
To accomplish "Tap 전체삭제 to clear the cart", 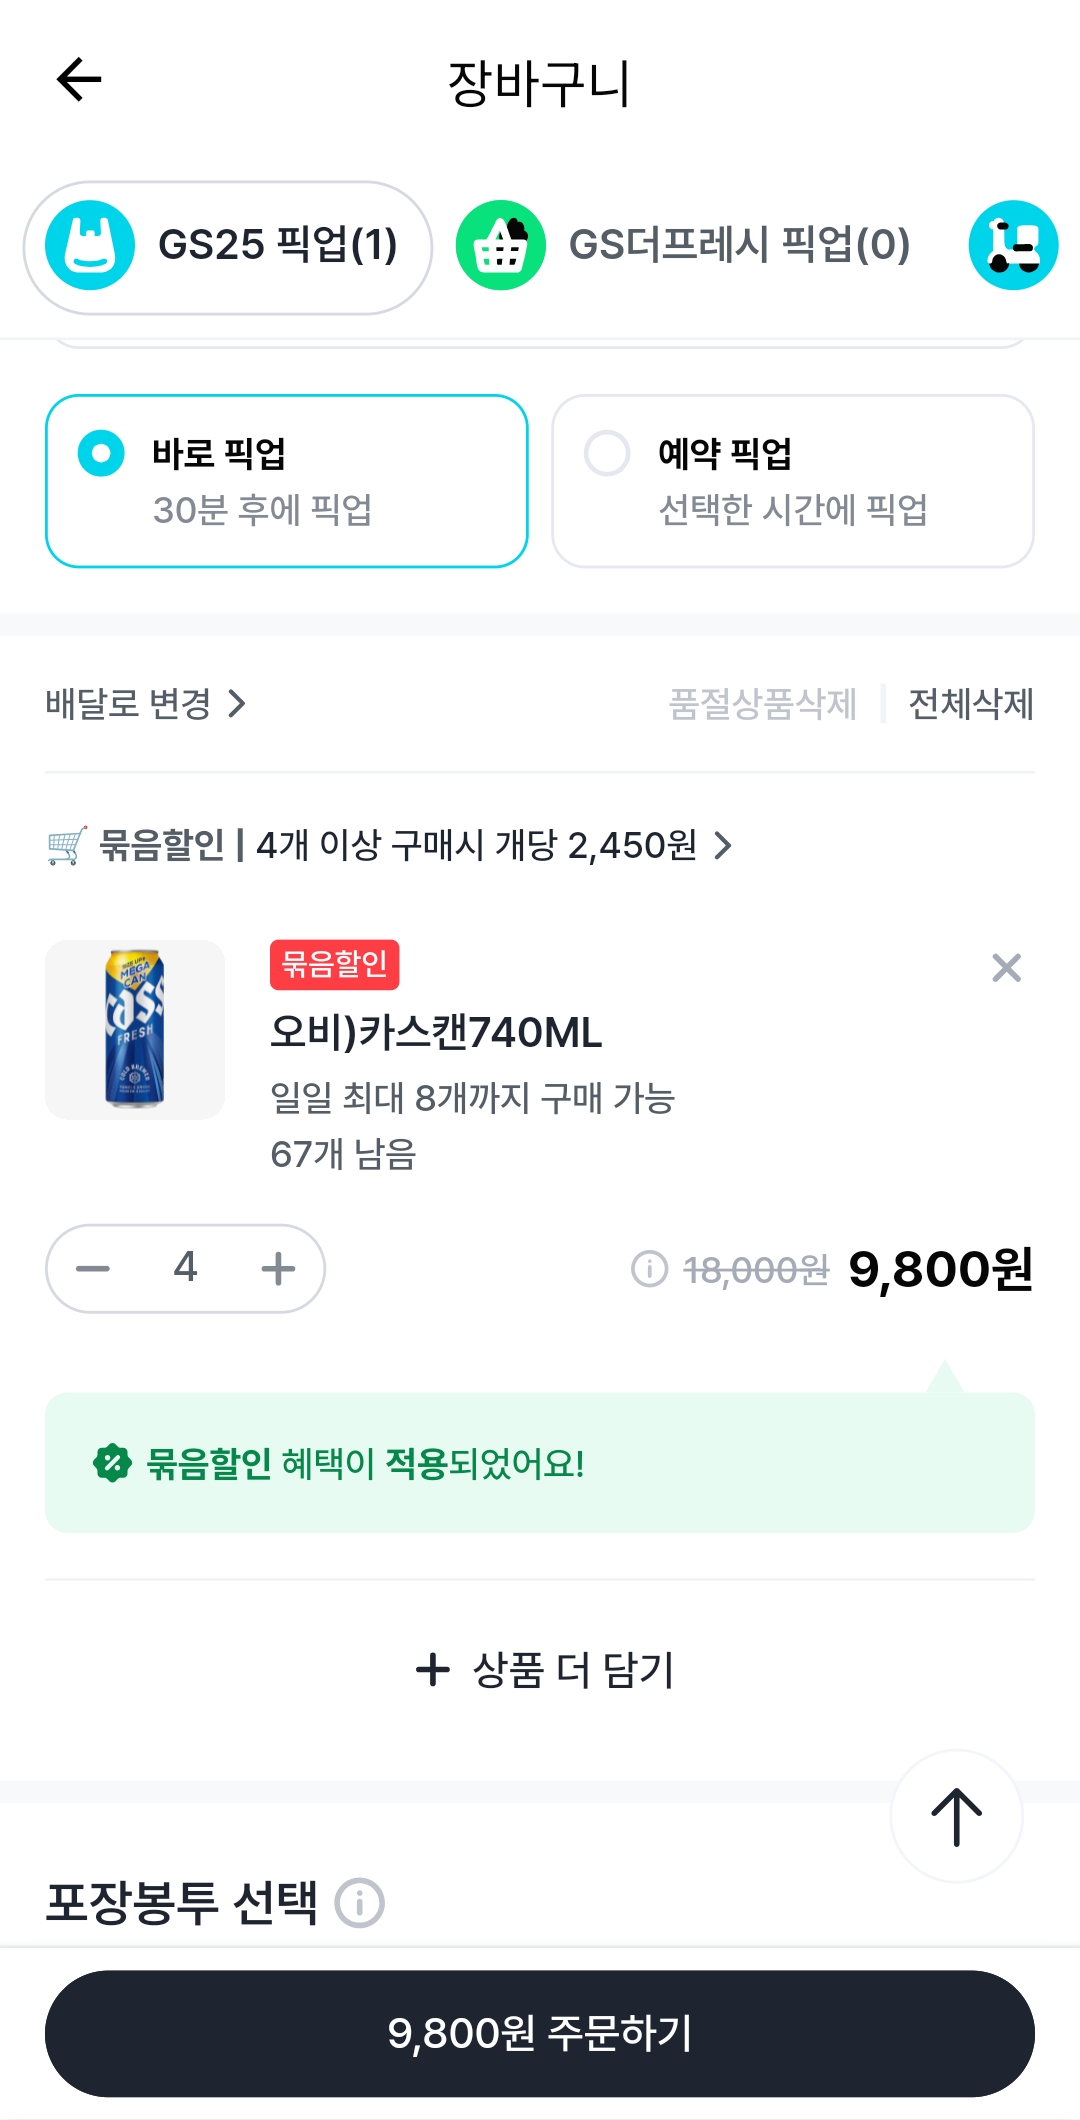I will (970, 704).
